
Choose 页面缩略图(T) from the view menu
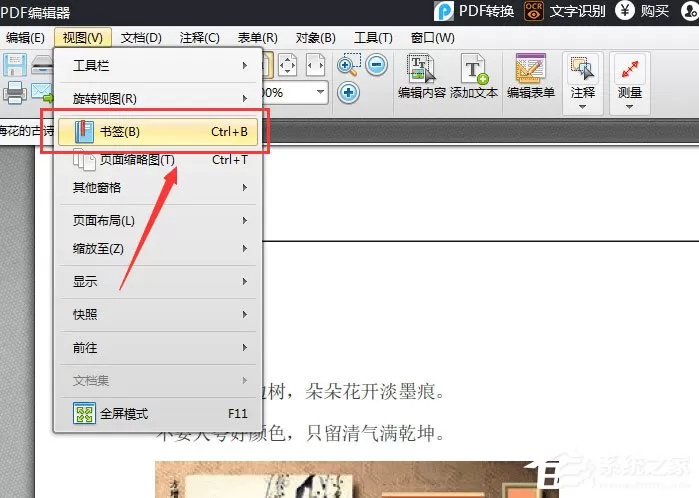[158, 160]
